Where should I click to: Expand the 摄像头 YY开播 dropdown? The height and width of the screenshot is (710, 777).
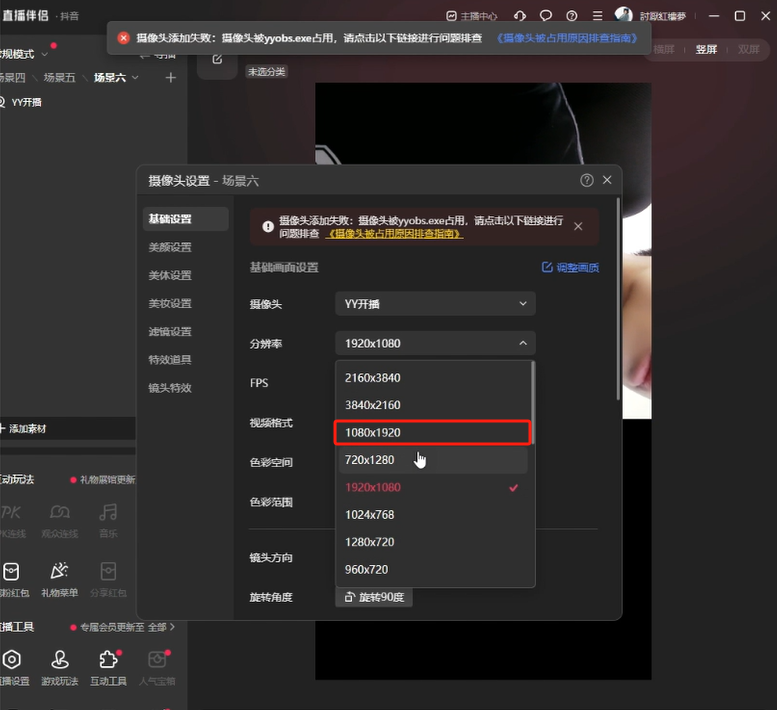click(435, 304)
